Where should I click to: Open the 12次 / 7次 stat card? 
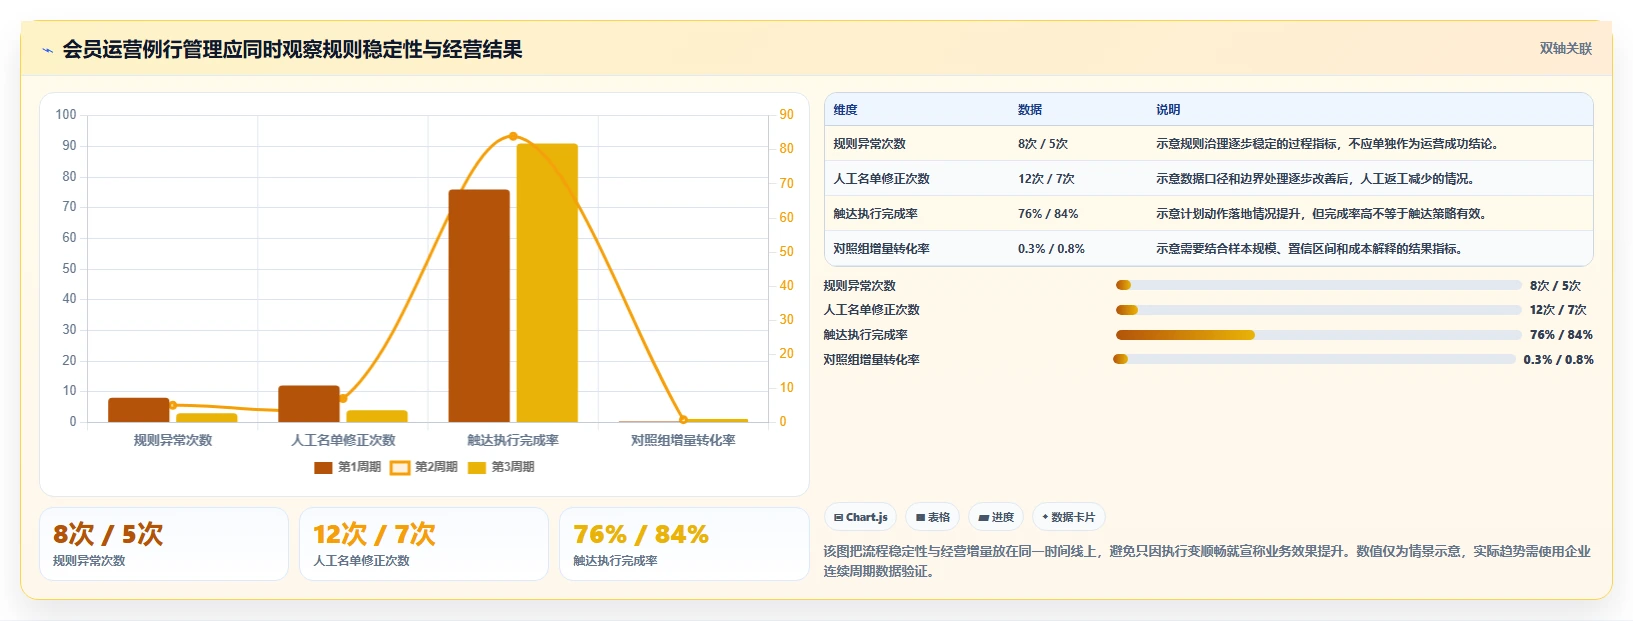point(424,544)
